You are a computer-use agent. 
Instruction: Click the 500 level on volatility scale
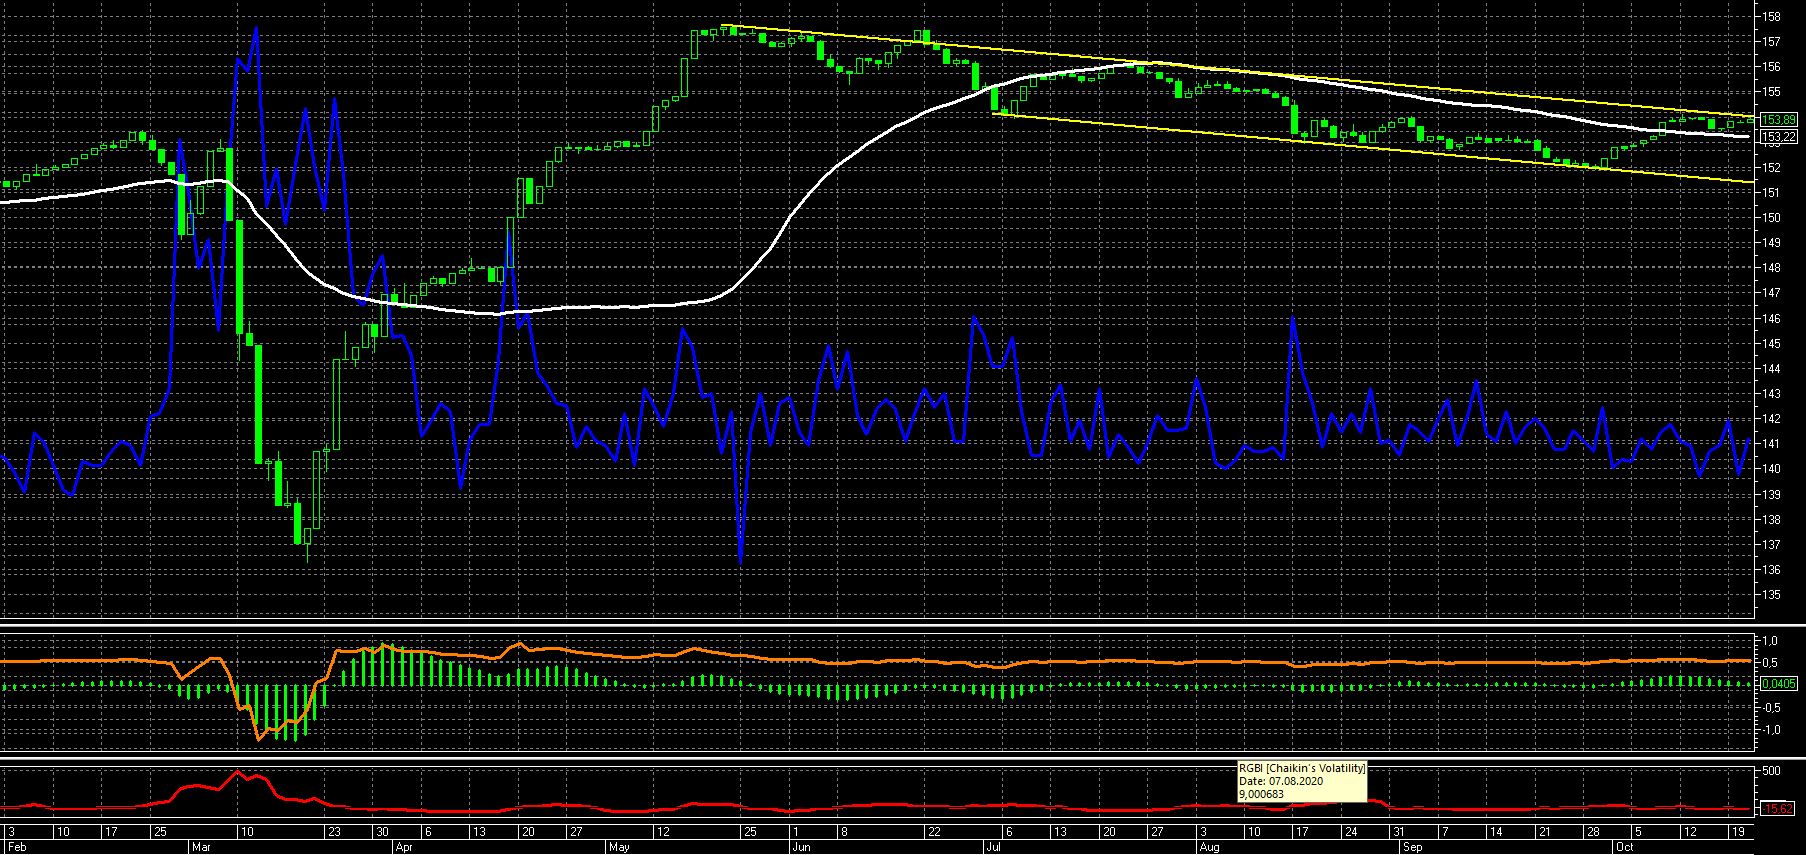[1770, 772]
